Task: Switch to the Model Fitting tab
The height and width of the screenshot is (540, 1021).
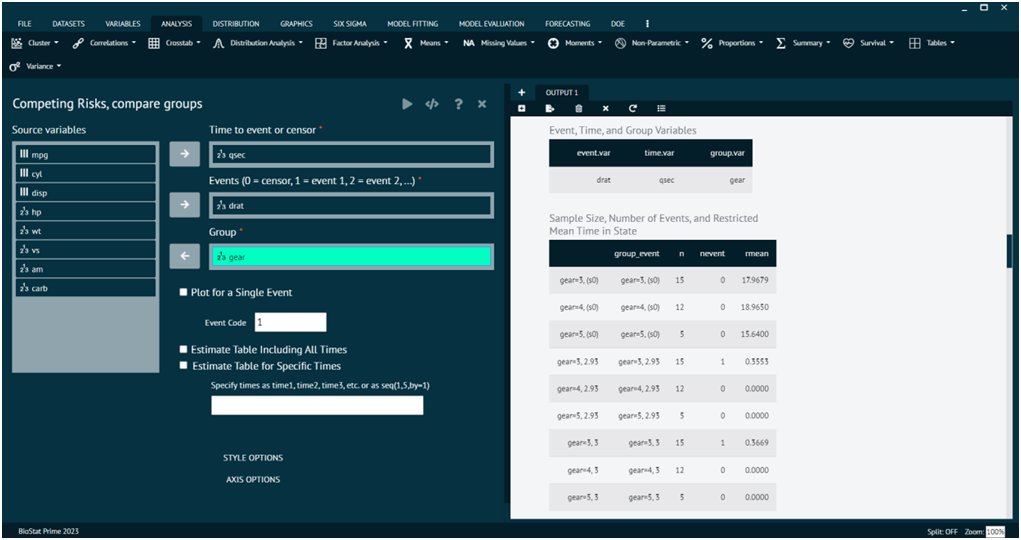Action: pos(412,23)
